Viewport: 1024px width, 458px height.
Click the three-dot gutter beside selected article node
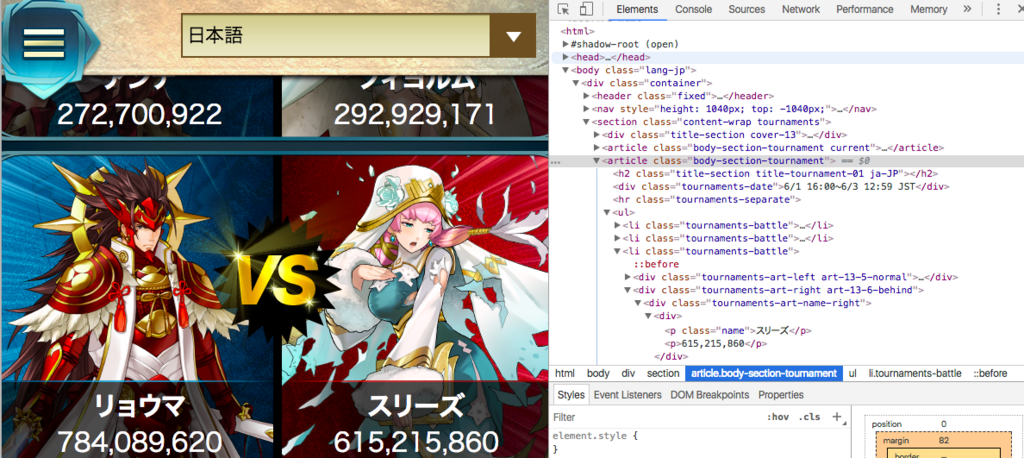(555, 161)
